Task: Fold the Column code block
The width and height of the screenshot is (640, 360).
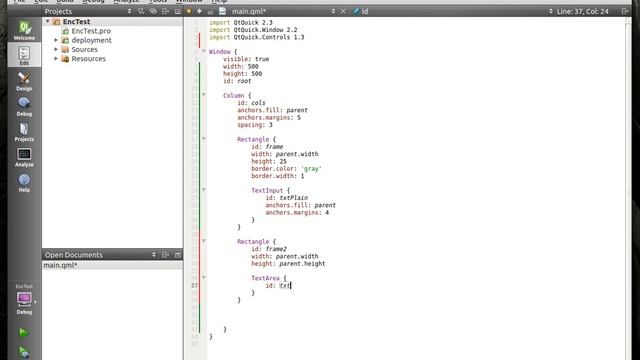Action: (x=204, y=95)
